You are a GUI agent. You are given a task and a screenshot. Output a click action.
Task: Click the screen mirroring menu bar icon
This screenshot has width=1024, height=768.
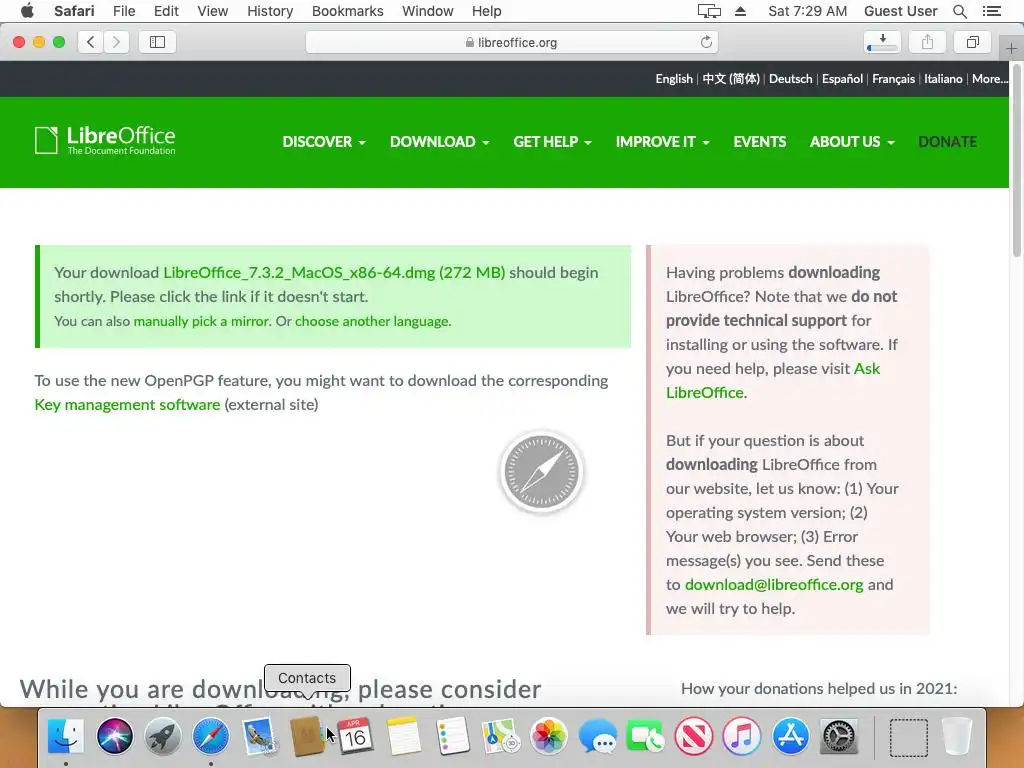[x=709, y=11]
